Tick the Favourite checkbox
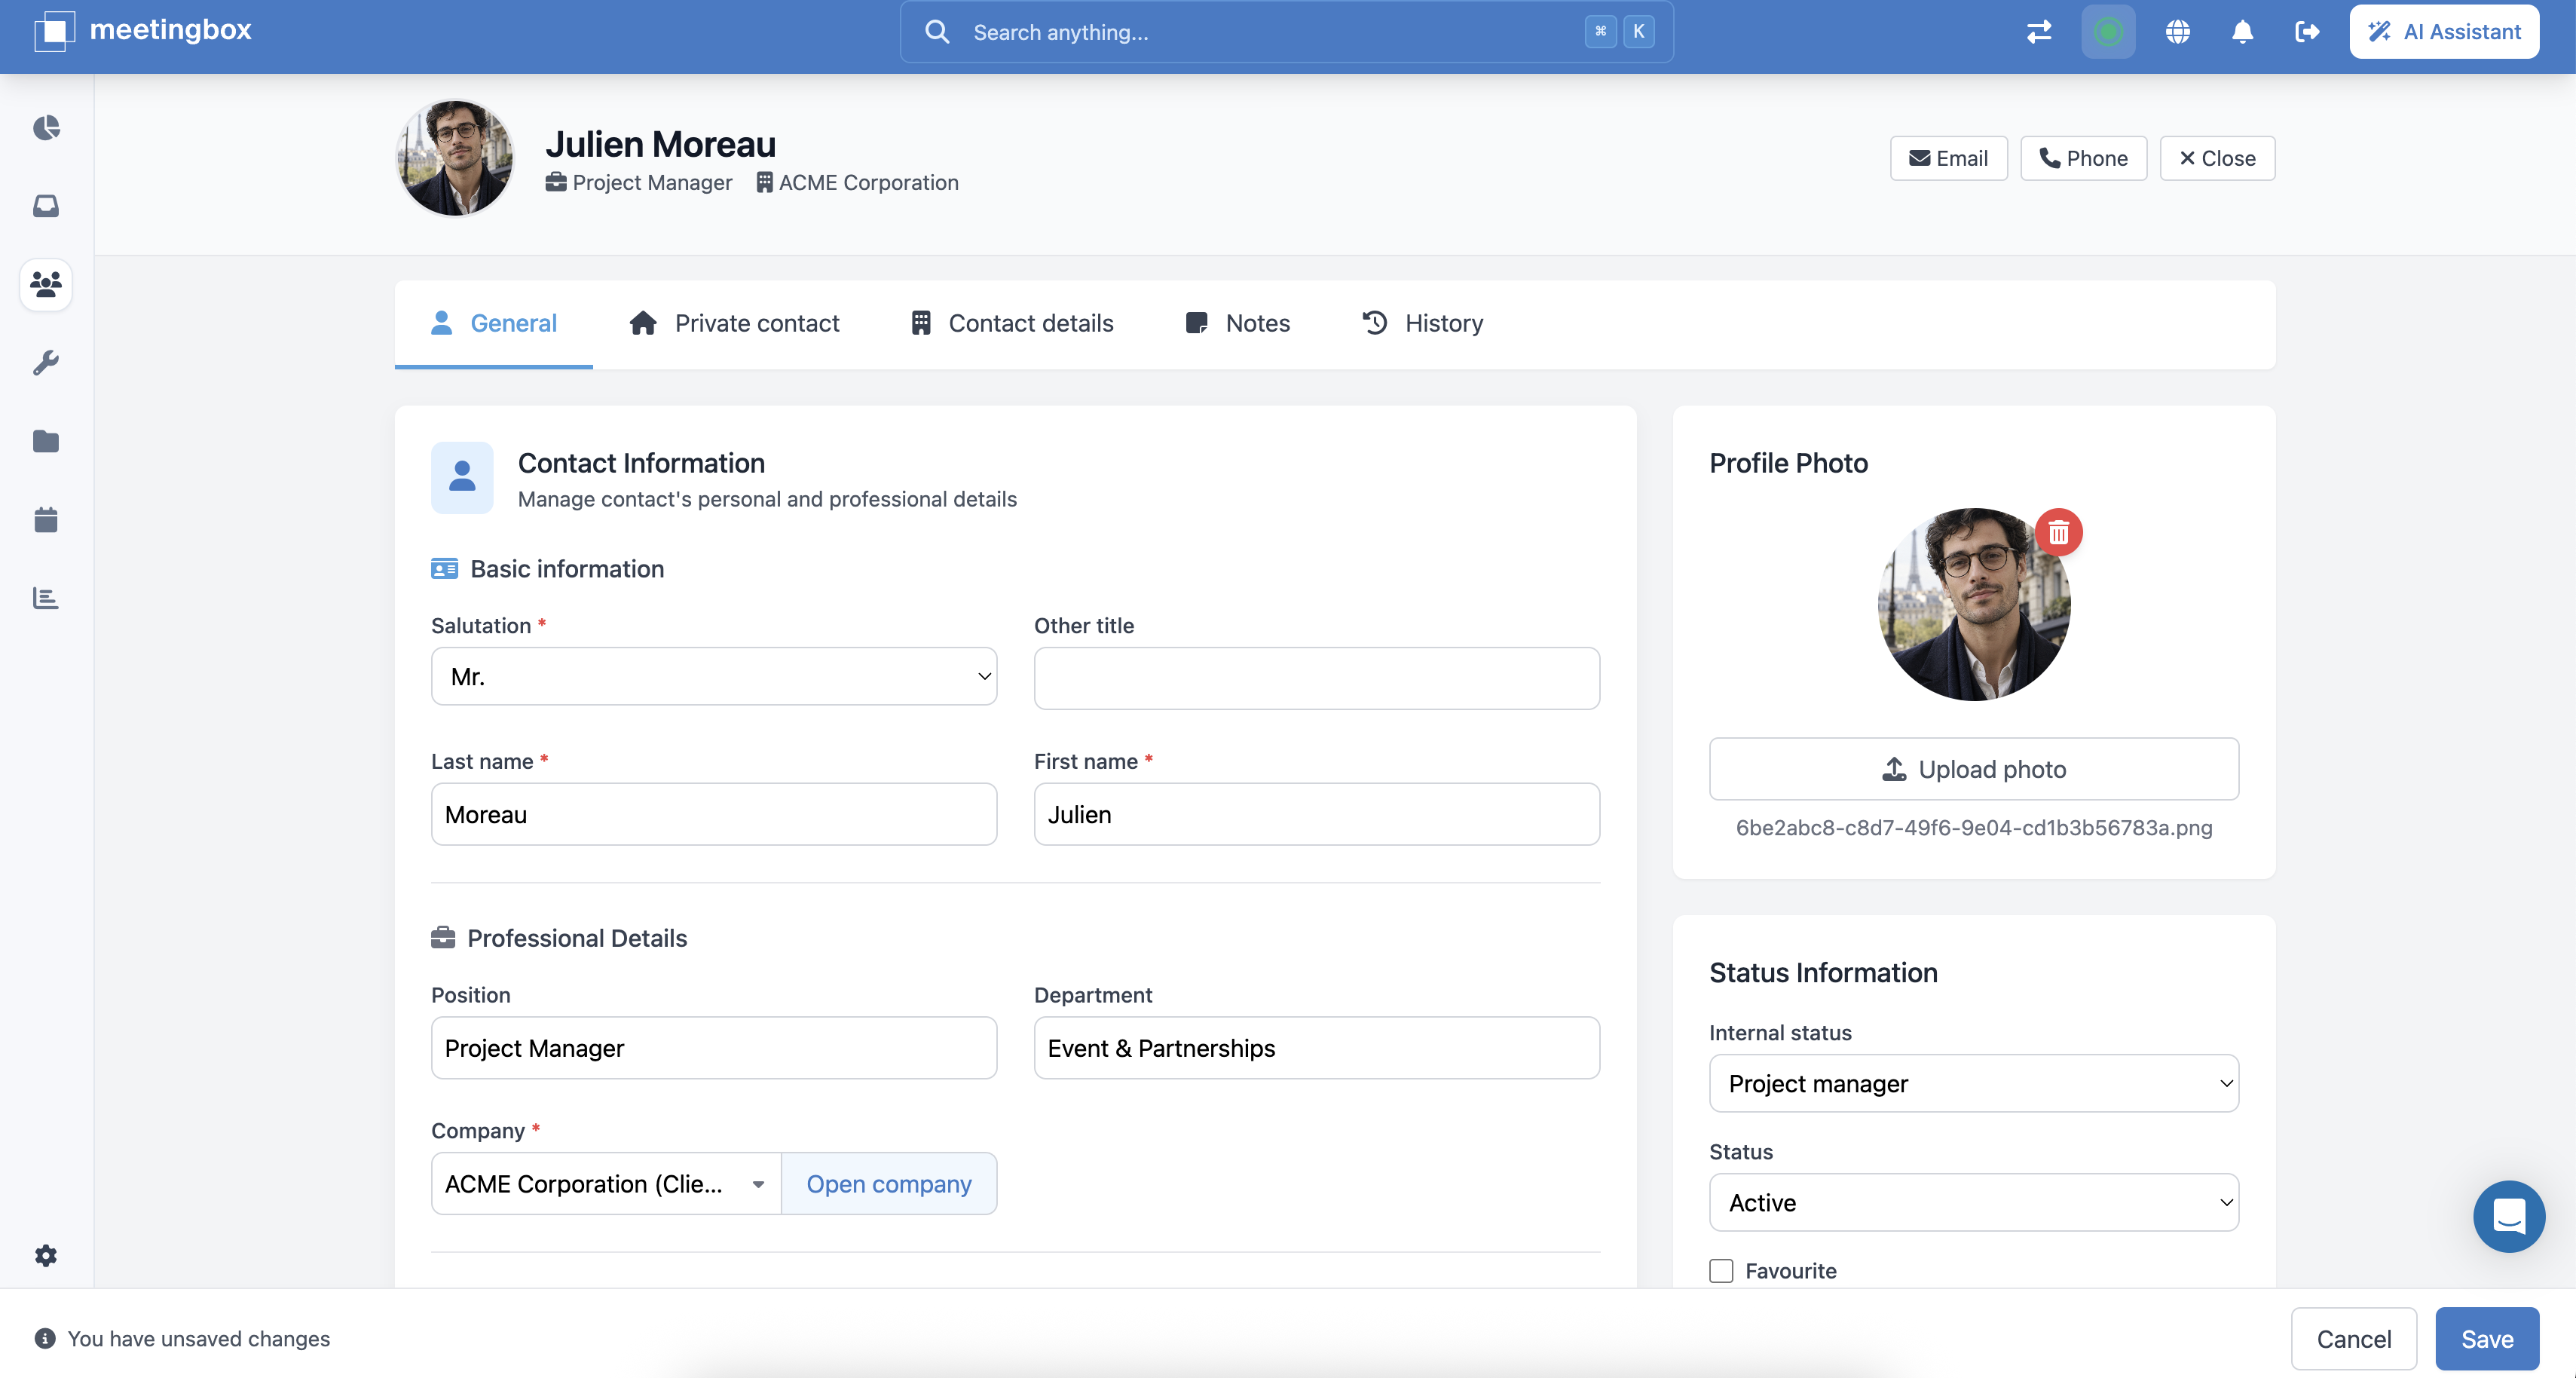The width and height of the screenshot is (2576, 1378). (x=1721, y=1270)
